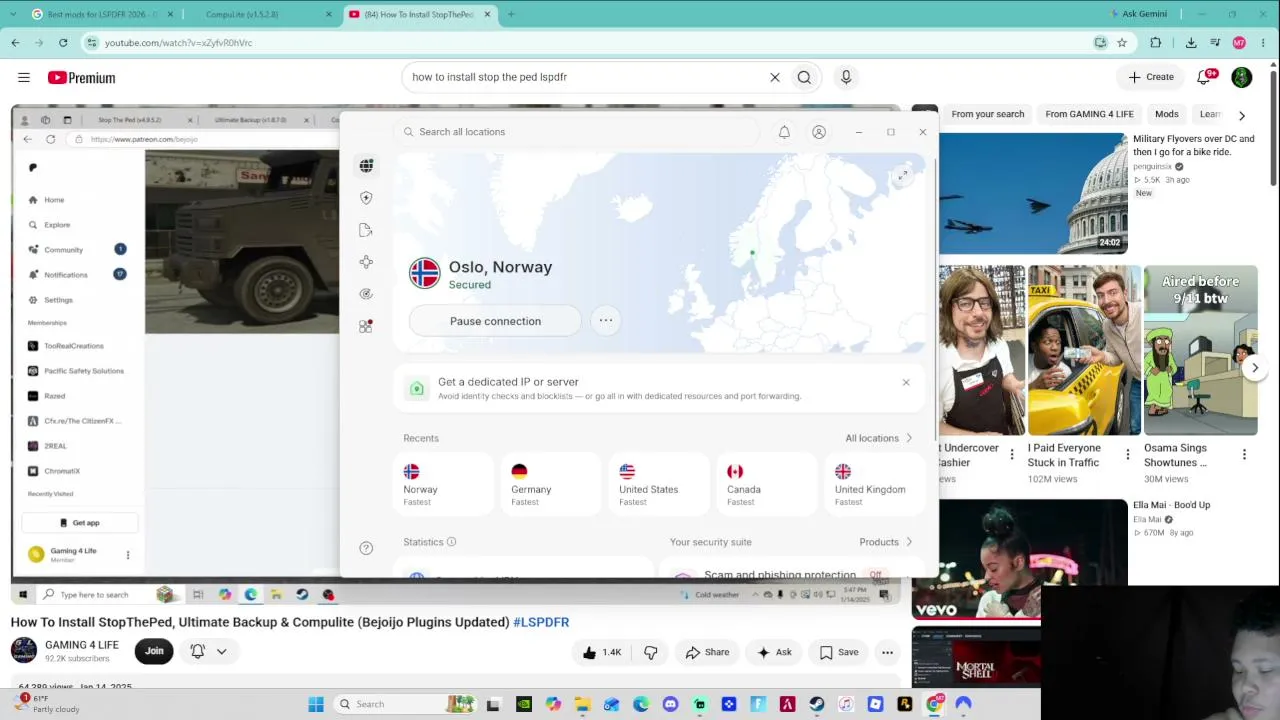Open the Ella Mai - Boo'd Up video title
The image size is (1280, 720).
[1171, 505]
